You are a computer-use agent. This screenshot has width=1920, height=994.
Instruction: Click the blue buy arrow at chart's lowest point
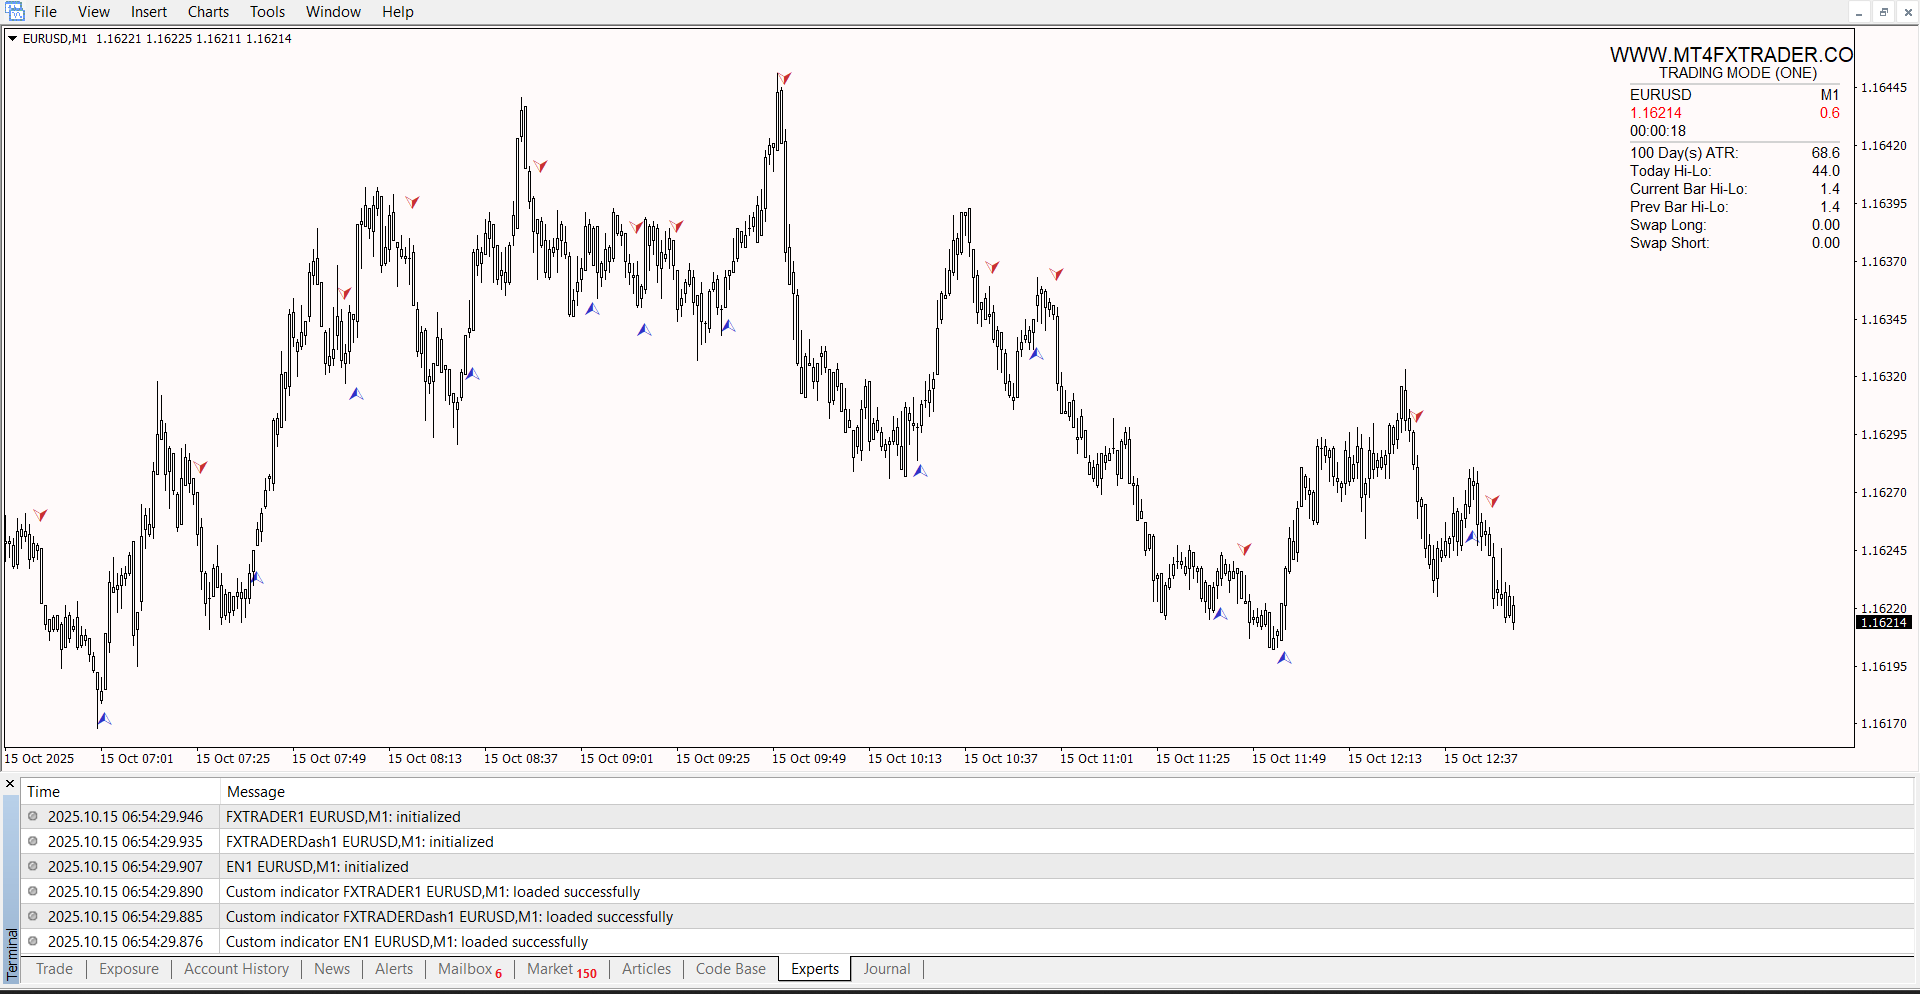pyautogui.click(x=104, y=719)
